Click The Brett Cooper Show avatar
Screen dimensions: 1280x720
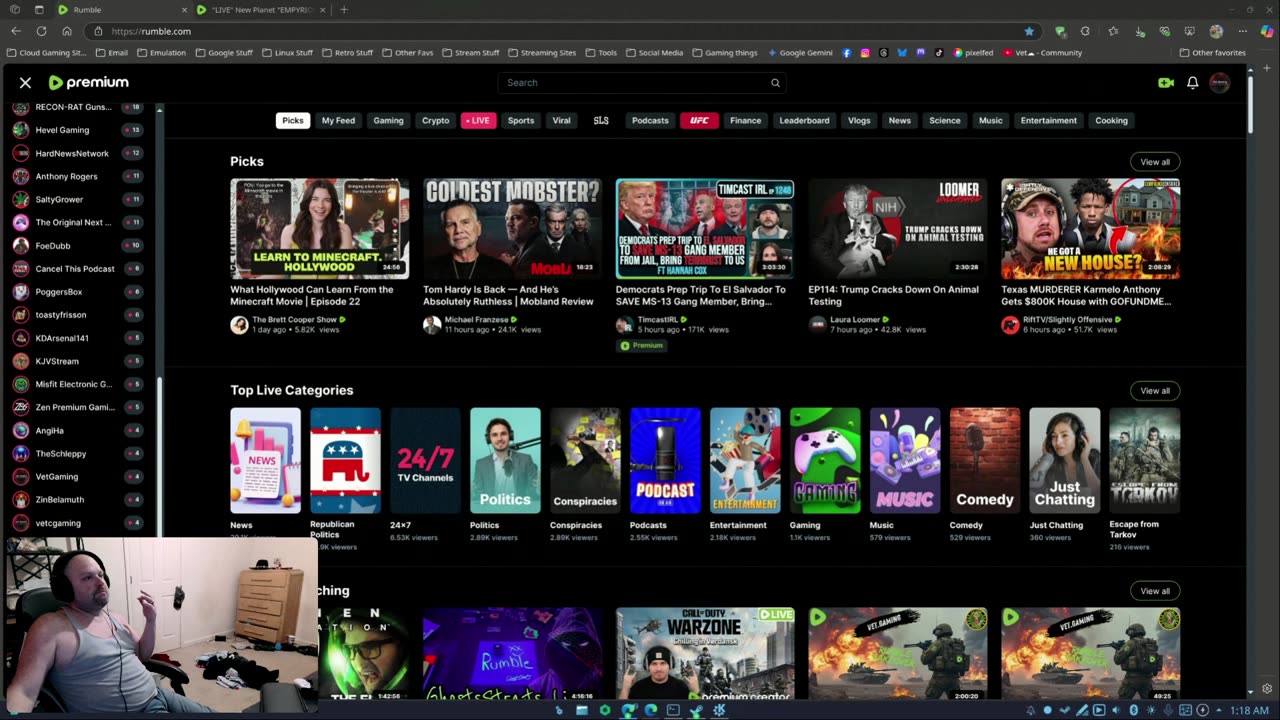(239, 325)
